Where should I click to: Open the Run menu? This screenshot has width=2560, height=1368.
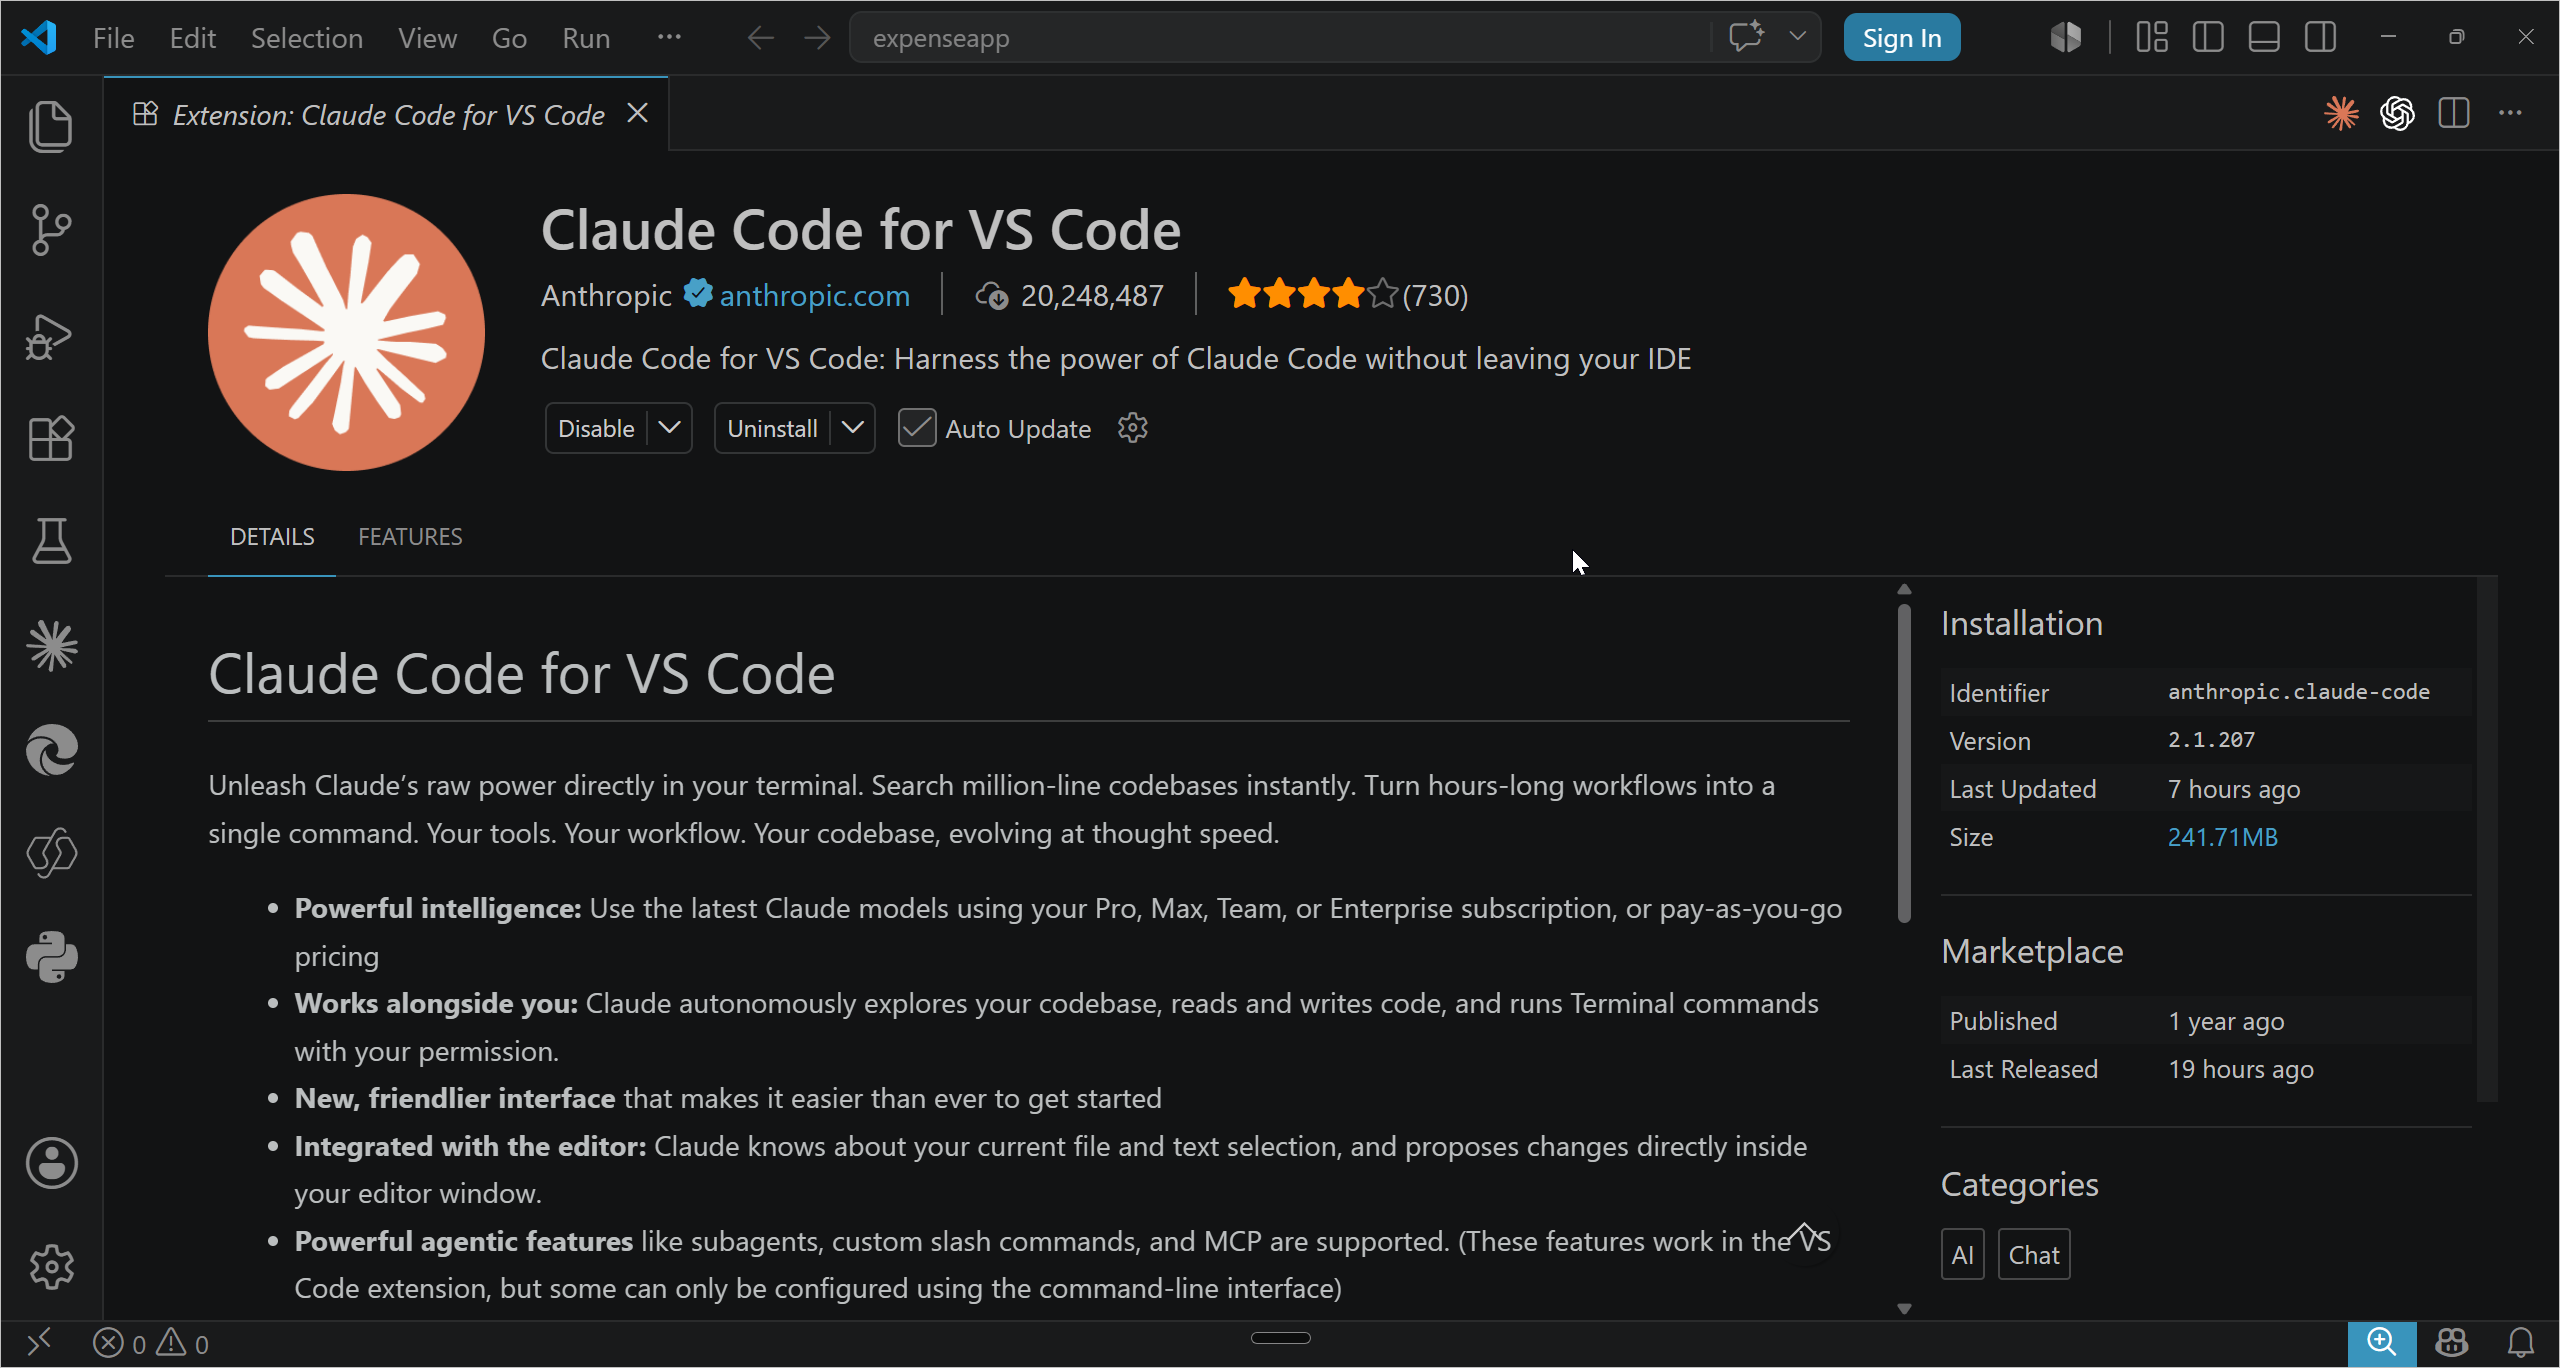click(x=586, y=38)
